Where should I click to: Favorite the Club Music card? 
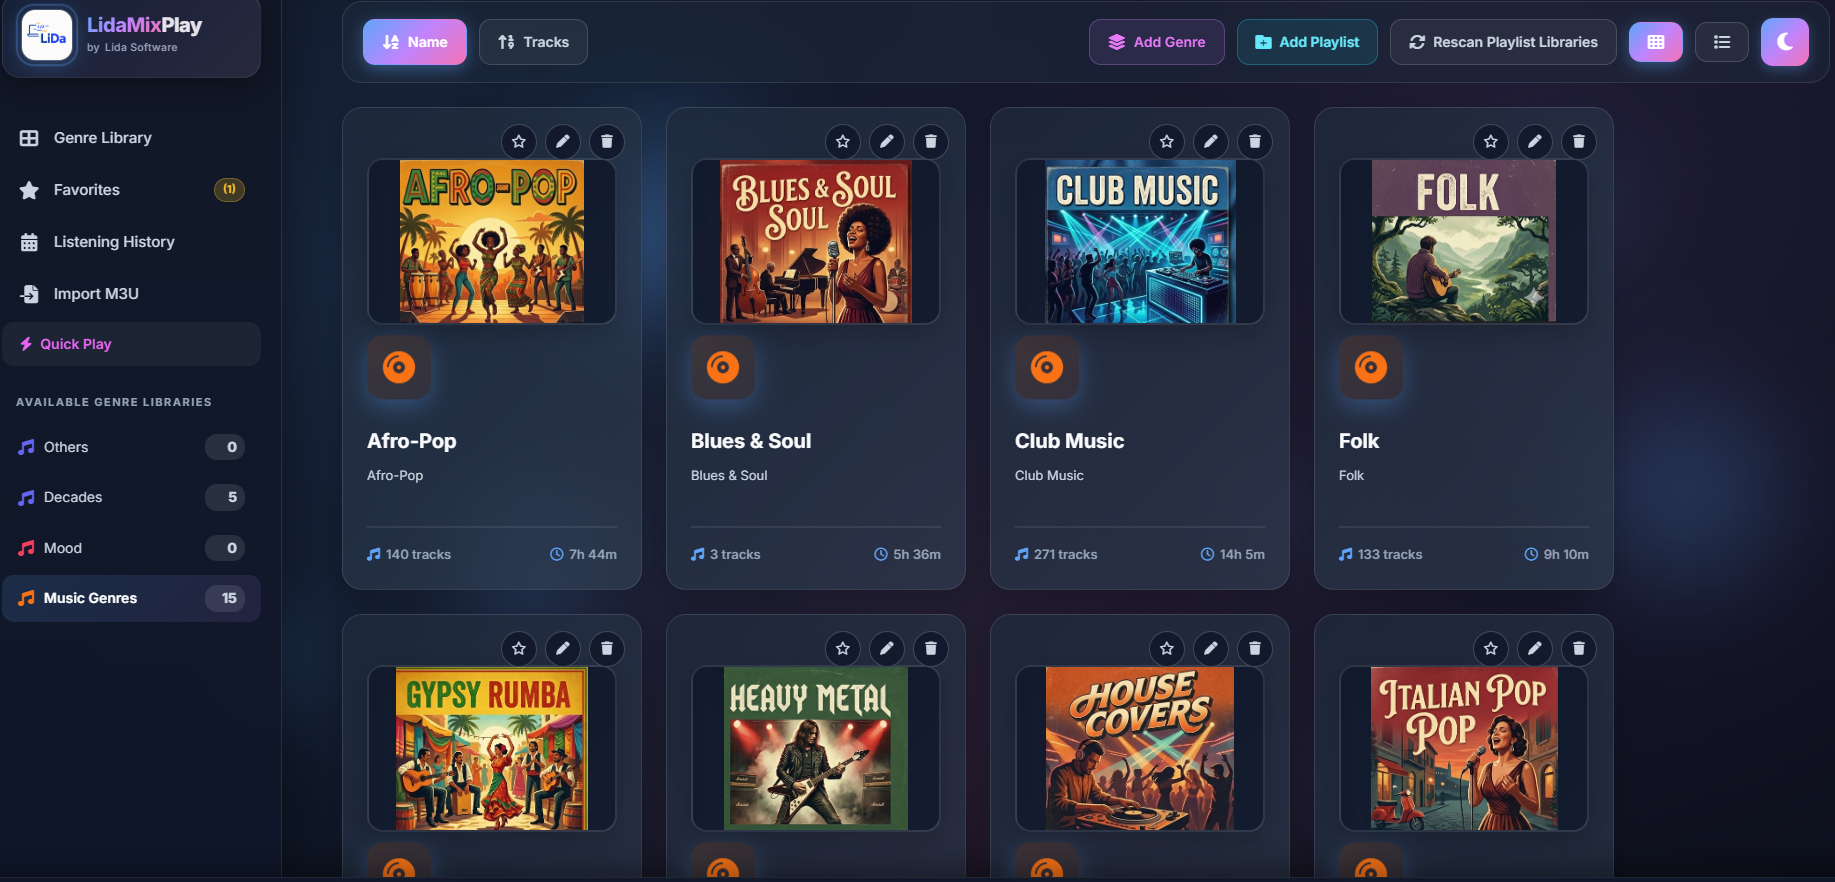click(1167, 142)
